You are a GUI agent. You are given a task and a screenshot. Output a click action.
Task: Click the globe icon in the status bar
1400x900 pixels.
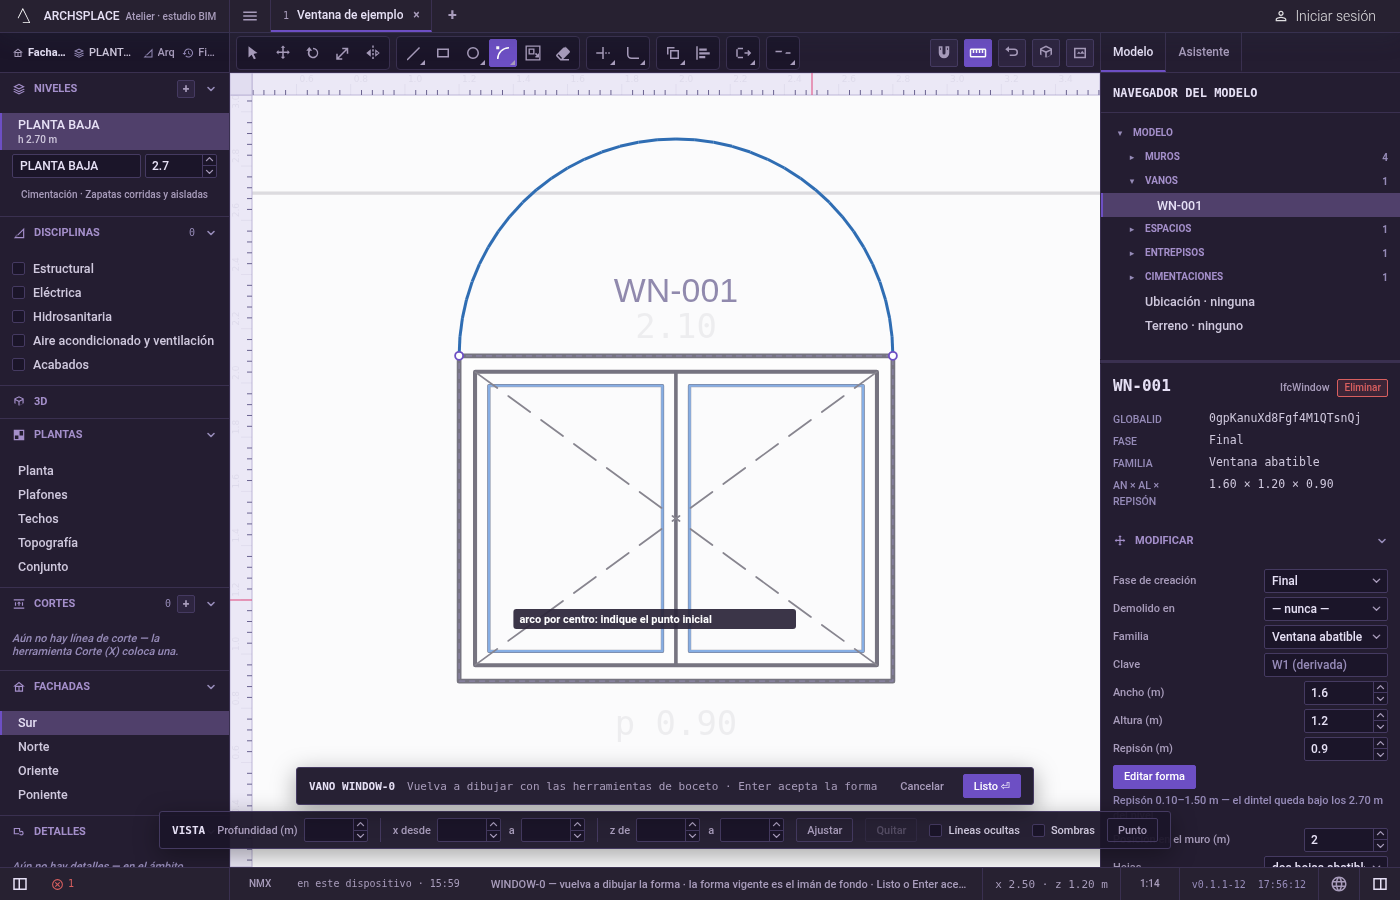(1339, 884)
